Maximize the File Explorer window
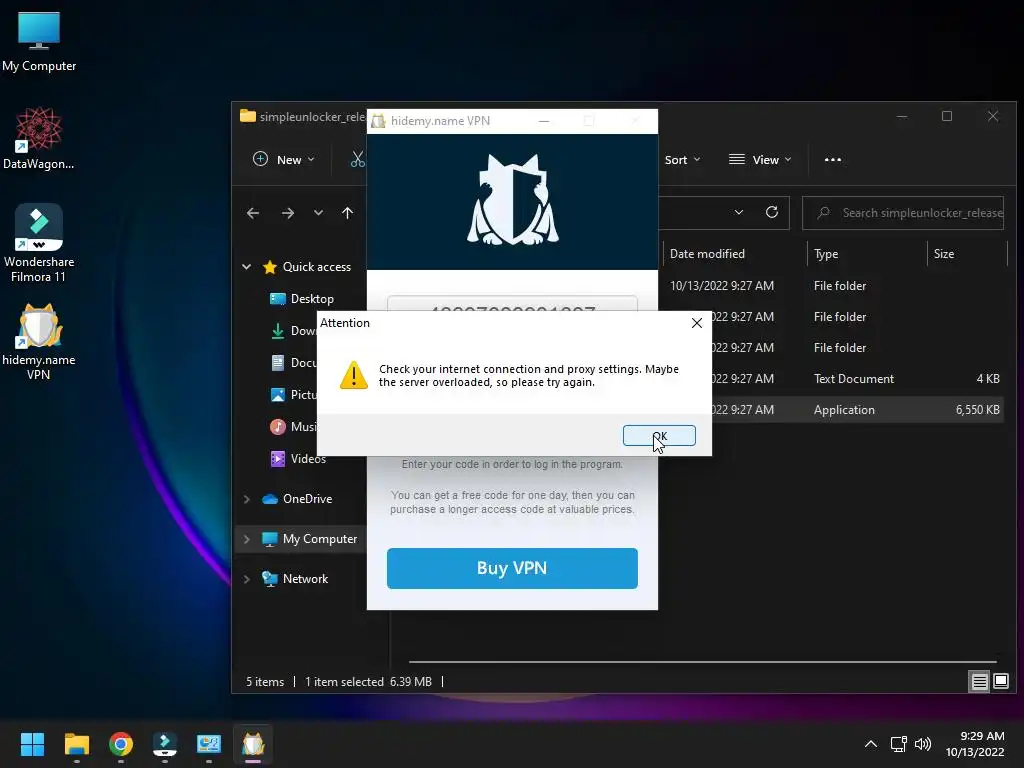Image resolution: width=1024 pixels, height=768 pixels. (x=947, y=116)
